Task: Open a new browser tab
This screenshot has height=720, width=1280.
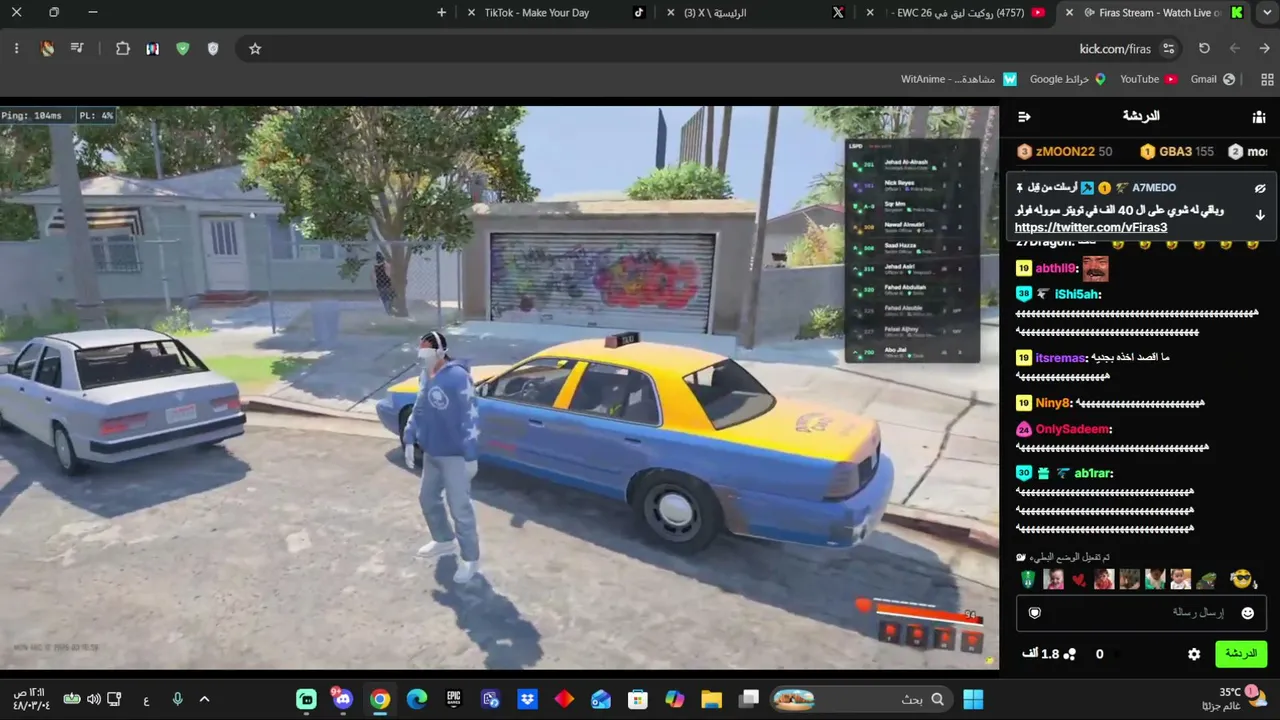Action: coord(442,13)
